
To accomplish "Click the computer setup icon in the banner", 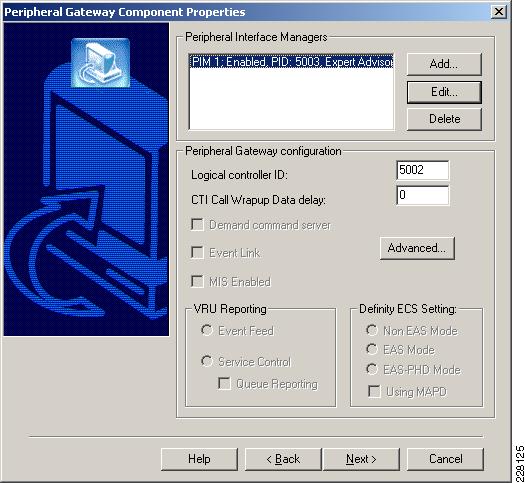I will coord(100,63).
